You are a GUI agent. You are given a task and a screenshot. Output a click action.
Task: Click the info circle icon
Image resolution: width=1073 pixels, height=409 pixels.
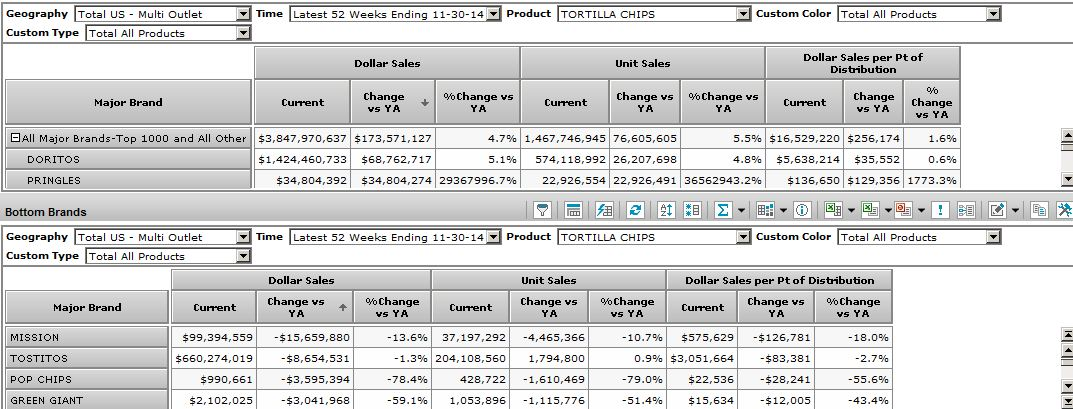(x=801, y=211)
